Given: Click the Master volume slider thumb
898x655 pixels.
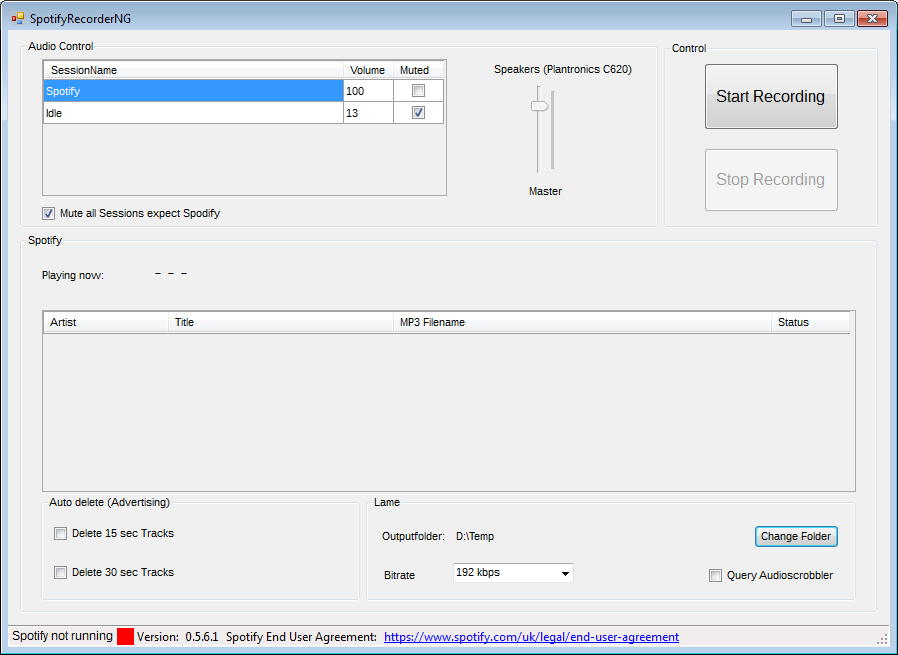Looking at the screenshot, I should (539, 106).
